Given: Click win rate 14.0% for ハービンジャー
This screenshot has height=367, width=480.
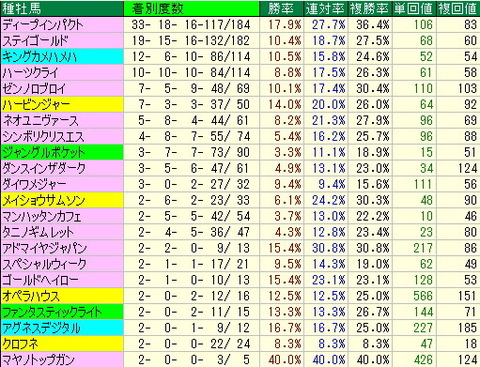Looking at the screenshot, I should pyautogui.click(x=285, y=105).
